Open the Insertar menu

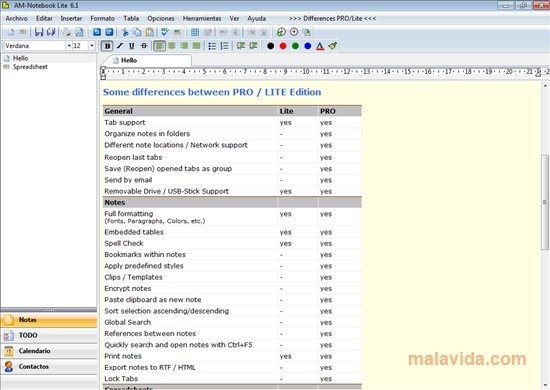(x=71, y=18)
